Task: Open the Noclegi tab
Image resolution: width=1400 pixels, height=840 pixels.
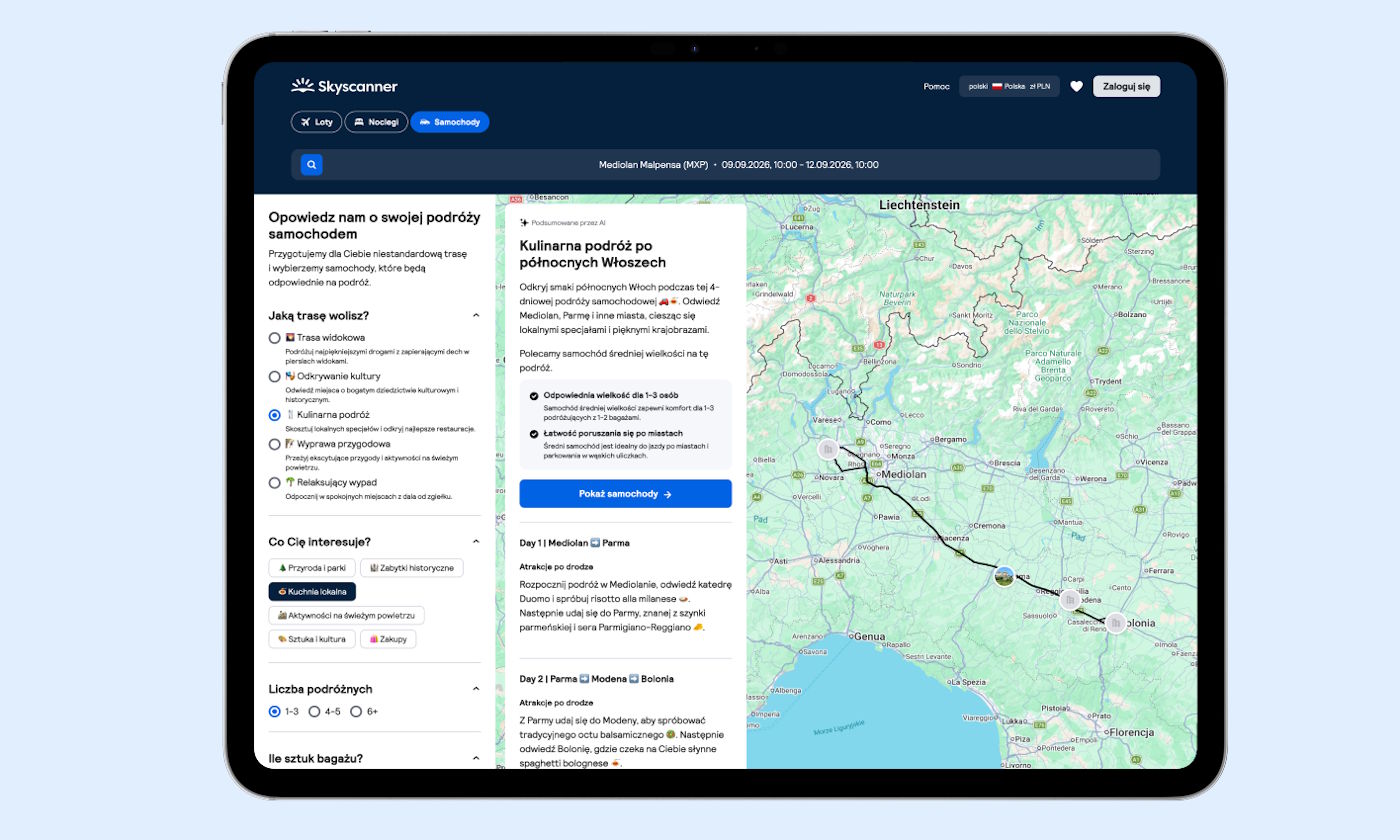Action: (x=376, y=122)
